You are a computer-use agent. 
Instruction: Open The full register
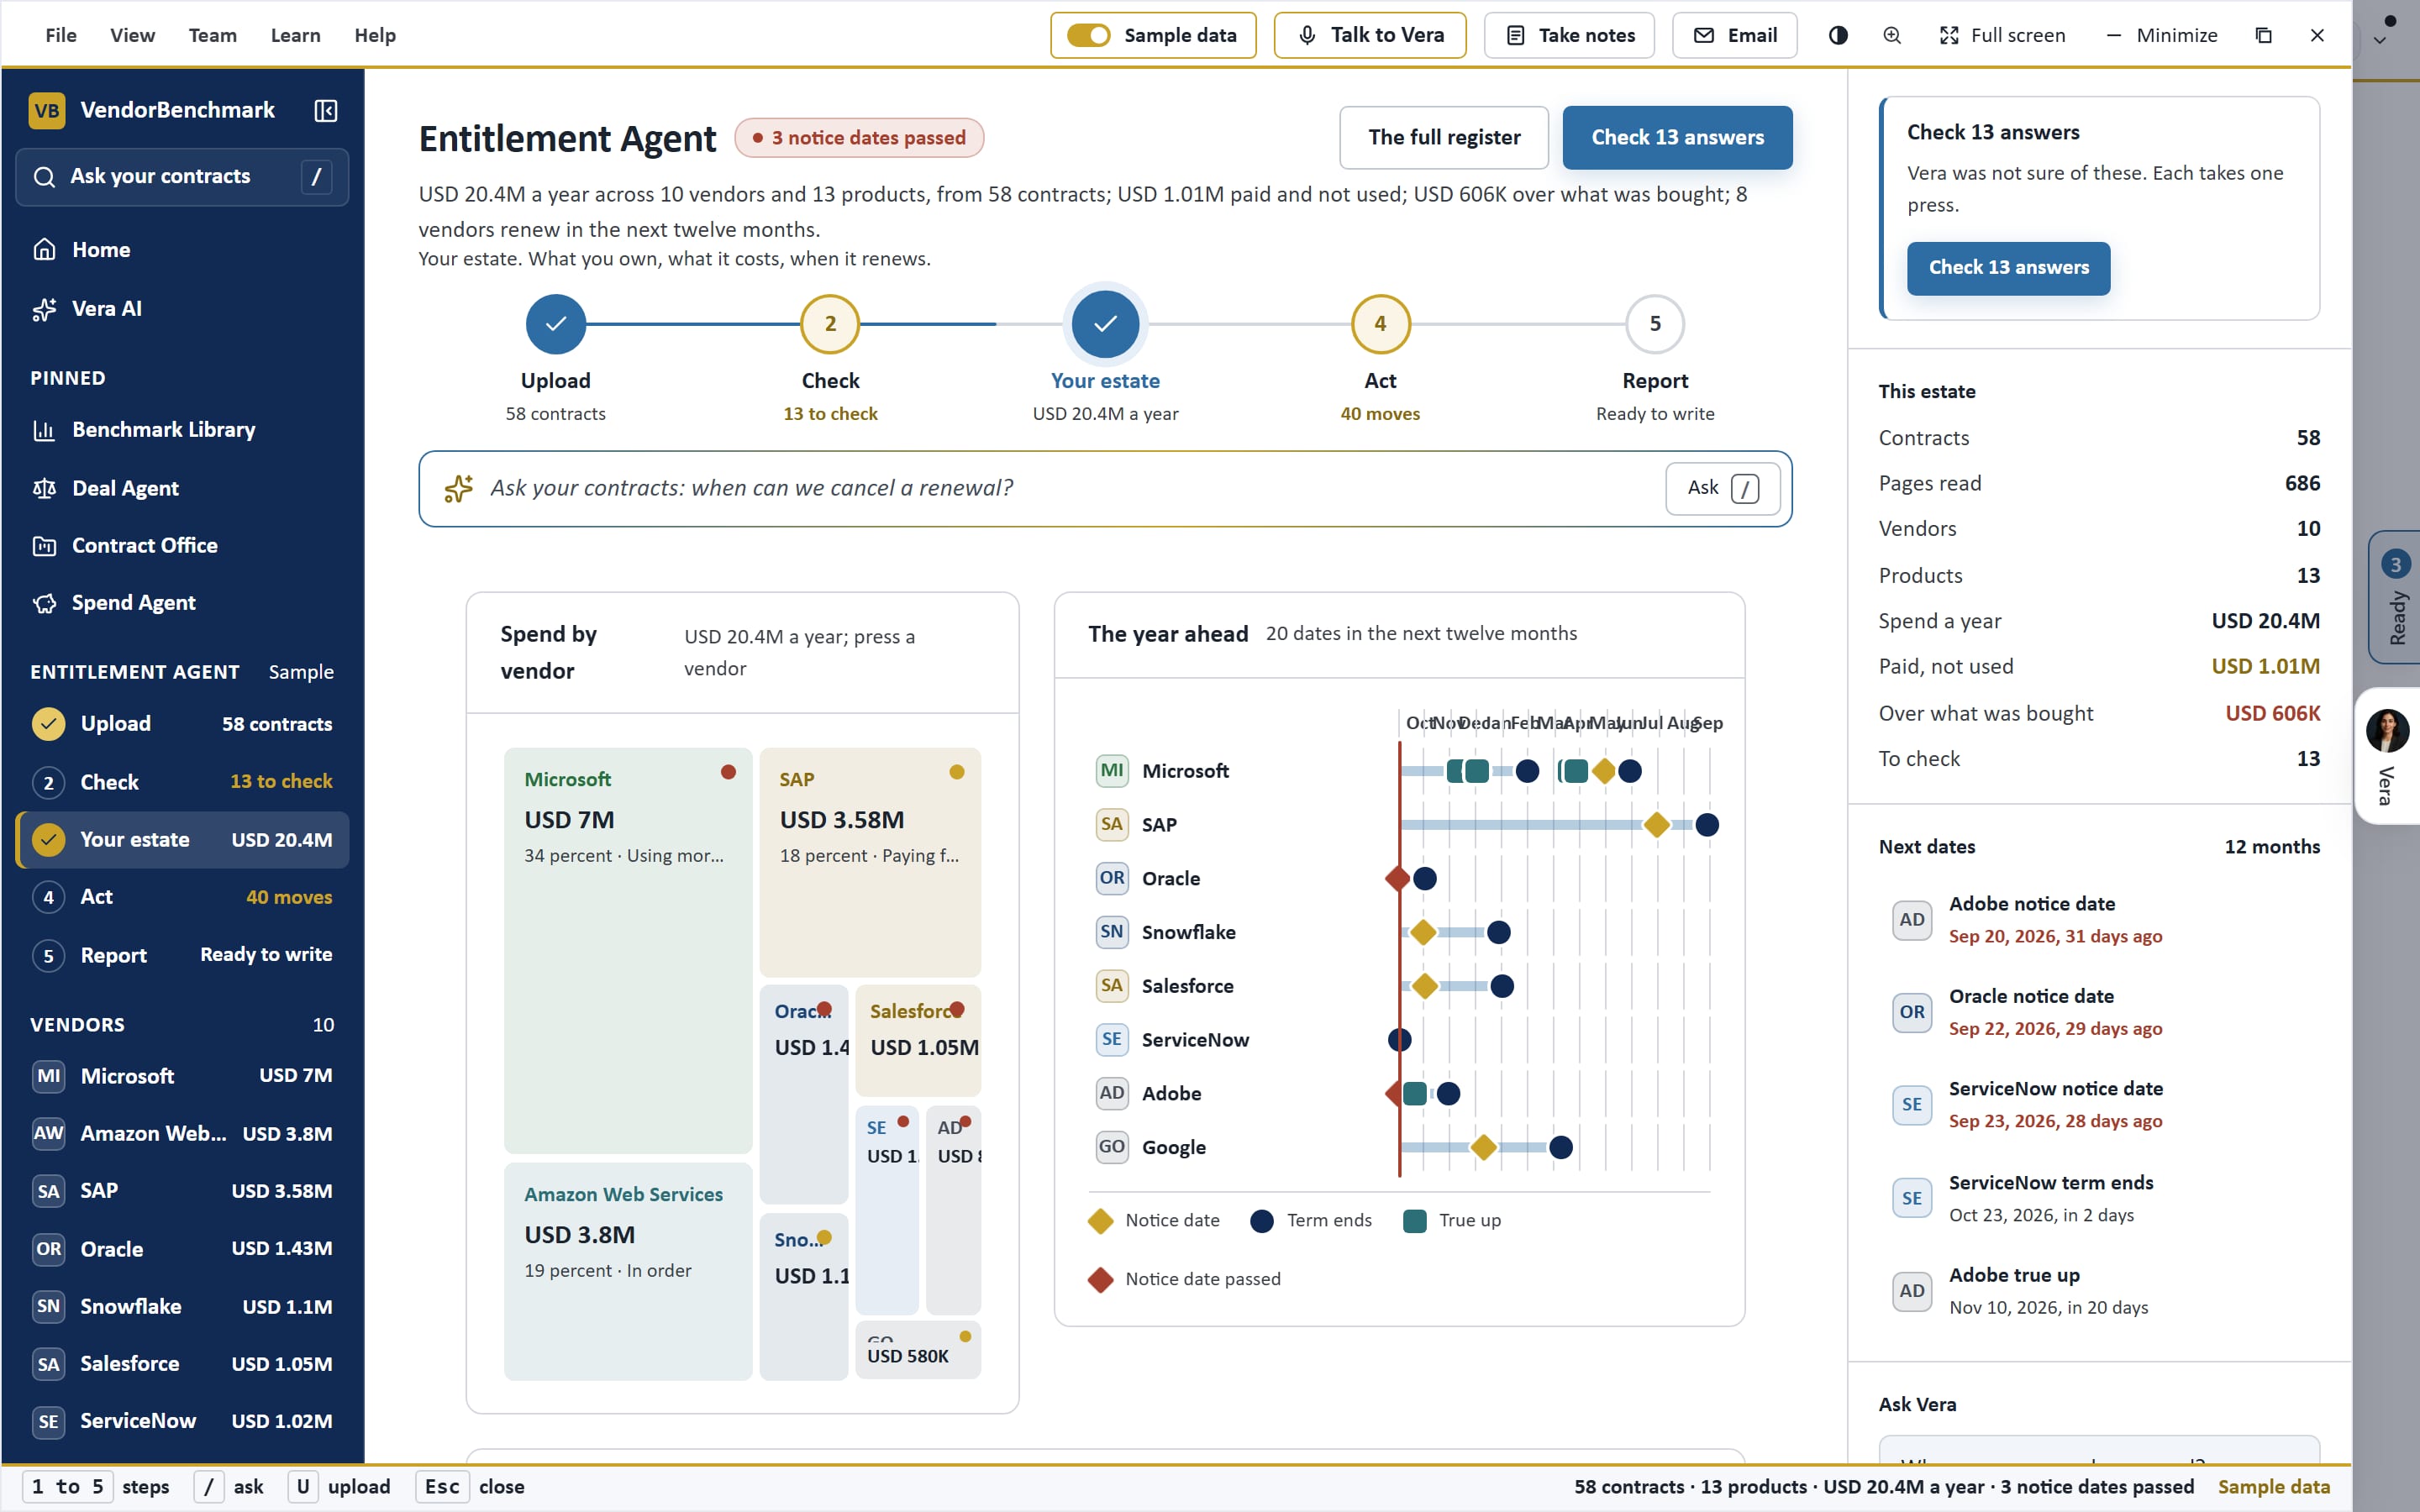(1444, 137)
